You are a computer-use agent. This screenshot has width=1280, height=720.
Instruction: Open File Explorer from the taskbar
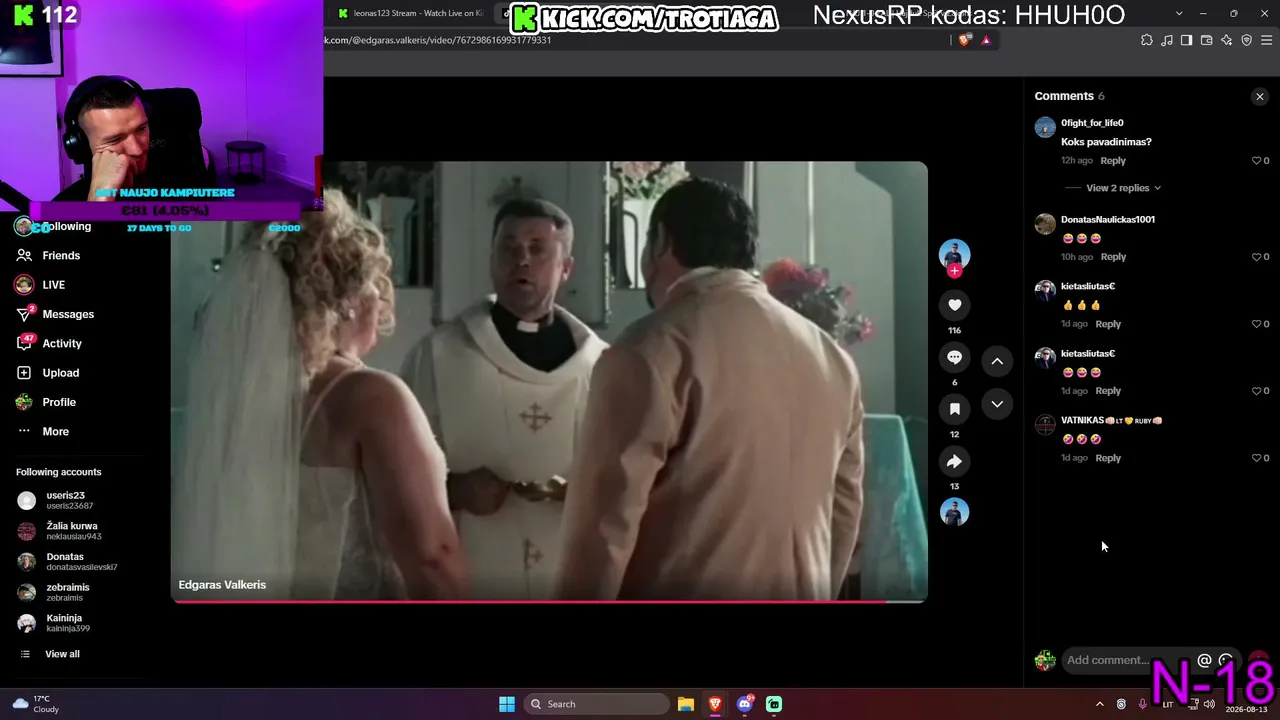(686, 704)
